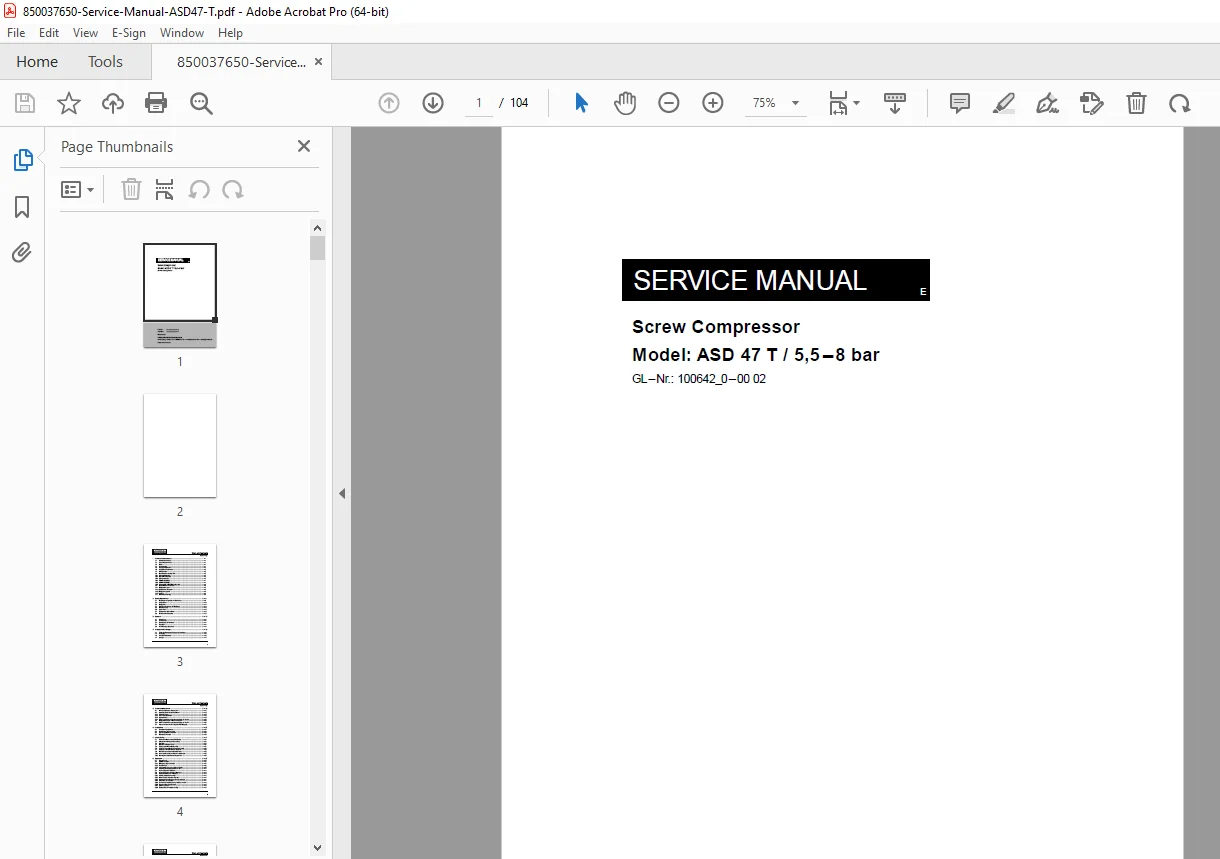Select blank page 2 thumbnail
Image resolution: width=1220 pixels, height=859 pixels.
[x=180, y=446]
